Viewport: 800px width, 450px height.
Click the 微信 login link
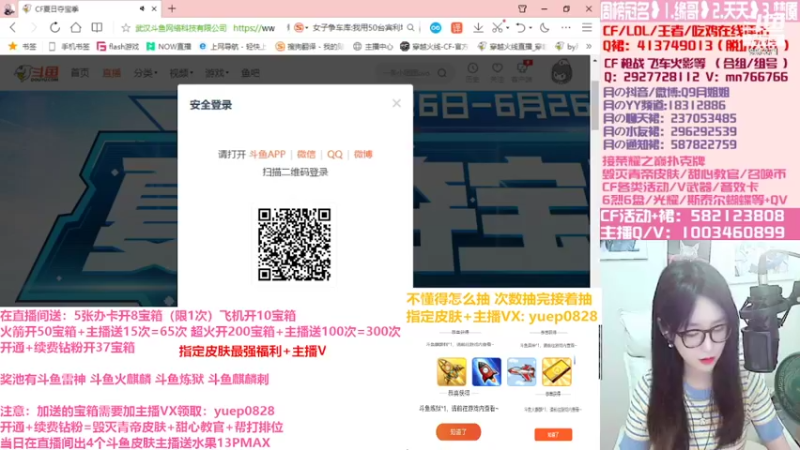tap(306, 154)
